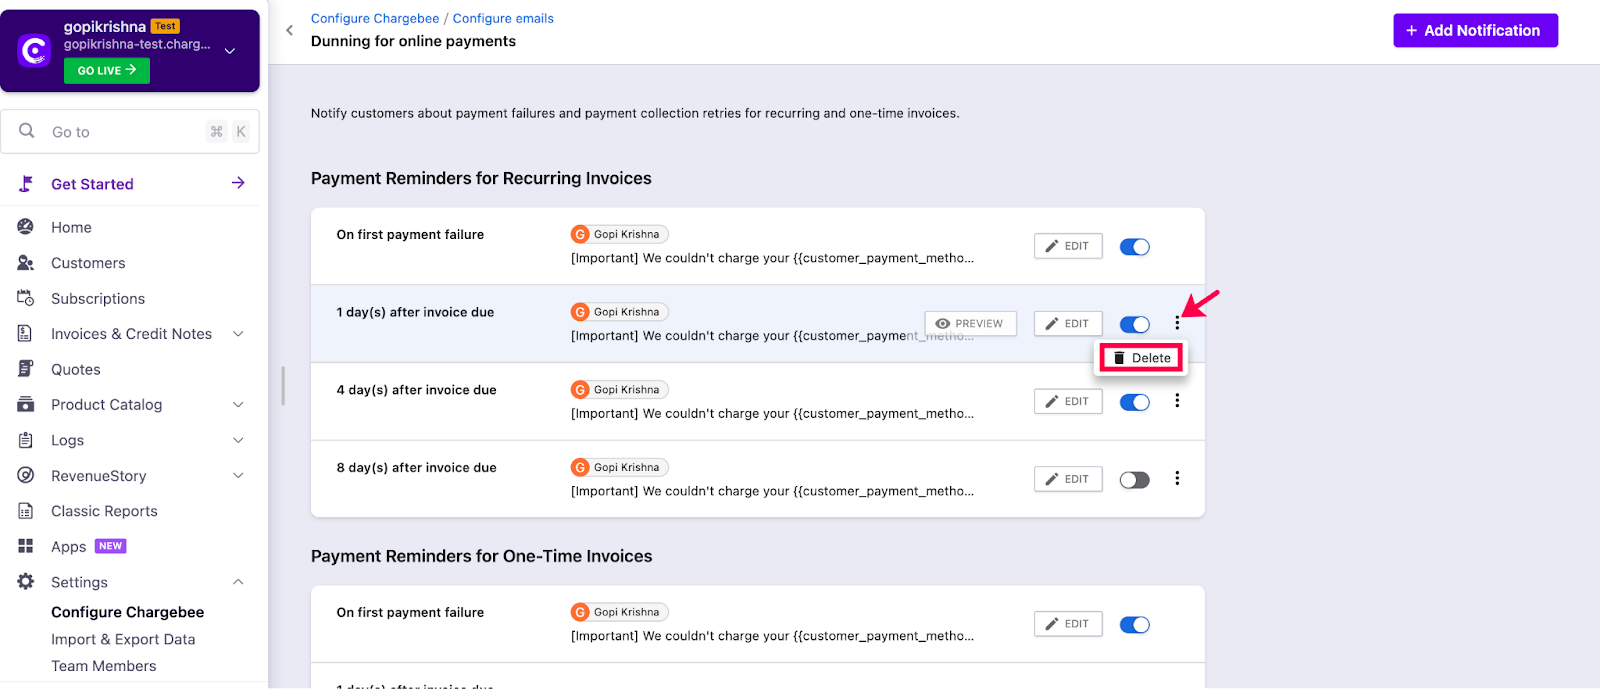Screen dimensions: 1600x689
Task: Click the back arrow beside the breadcrumb
Action: (290, 30)
